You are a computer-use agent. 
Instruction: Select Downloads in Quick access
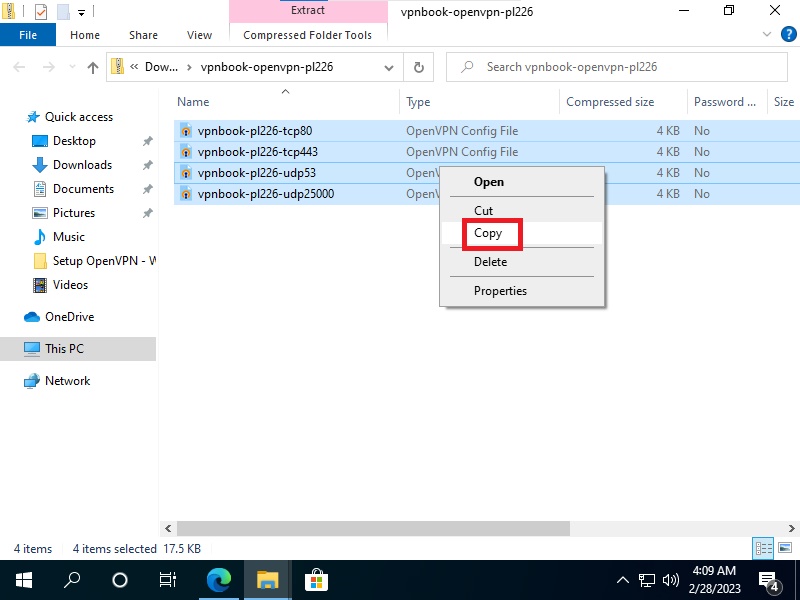click(82, 165)
